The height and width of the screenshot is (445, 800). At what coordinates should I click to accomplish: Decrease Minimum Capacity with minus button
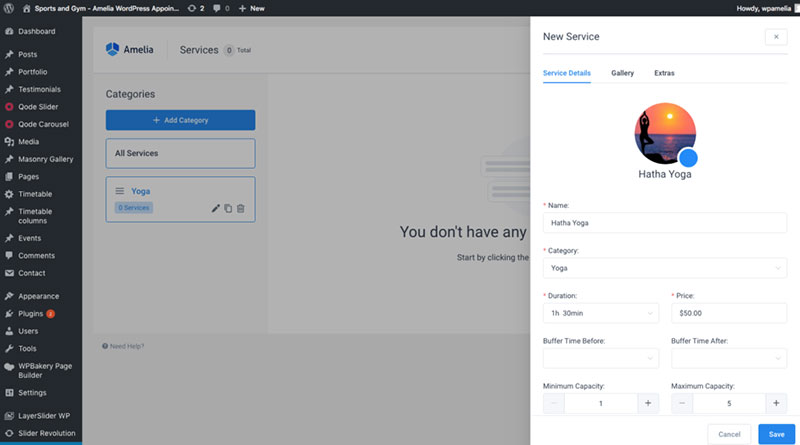point(554,403)
